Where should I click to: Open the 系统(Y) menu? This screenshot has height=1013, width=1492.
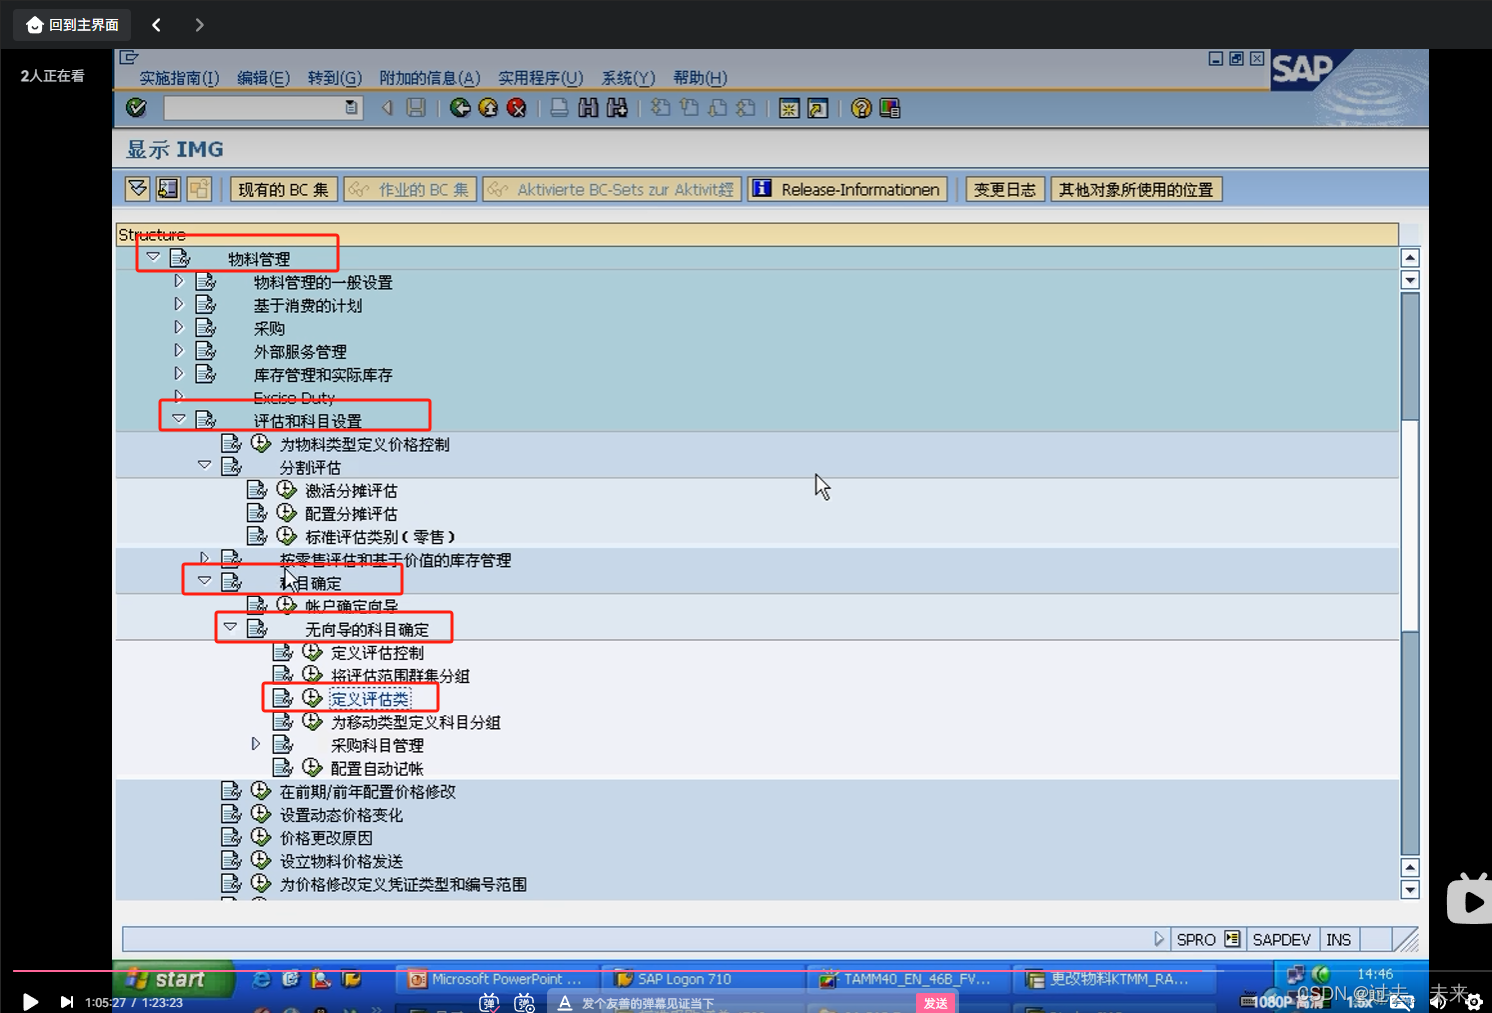click(628, 78)
